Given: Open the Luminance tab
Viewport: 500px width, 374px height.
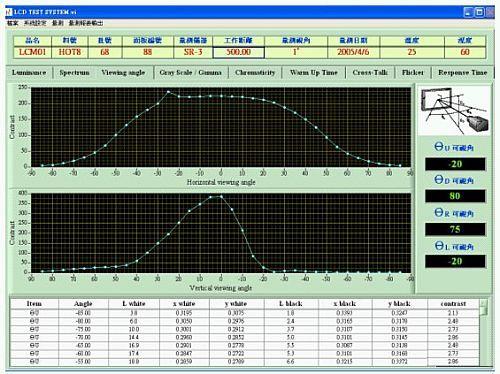Looking at the screenshot, I should pos(29,73).
